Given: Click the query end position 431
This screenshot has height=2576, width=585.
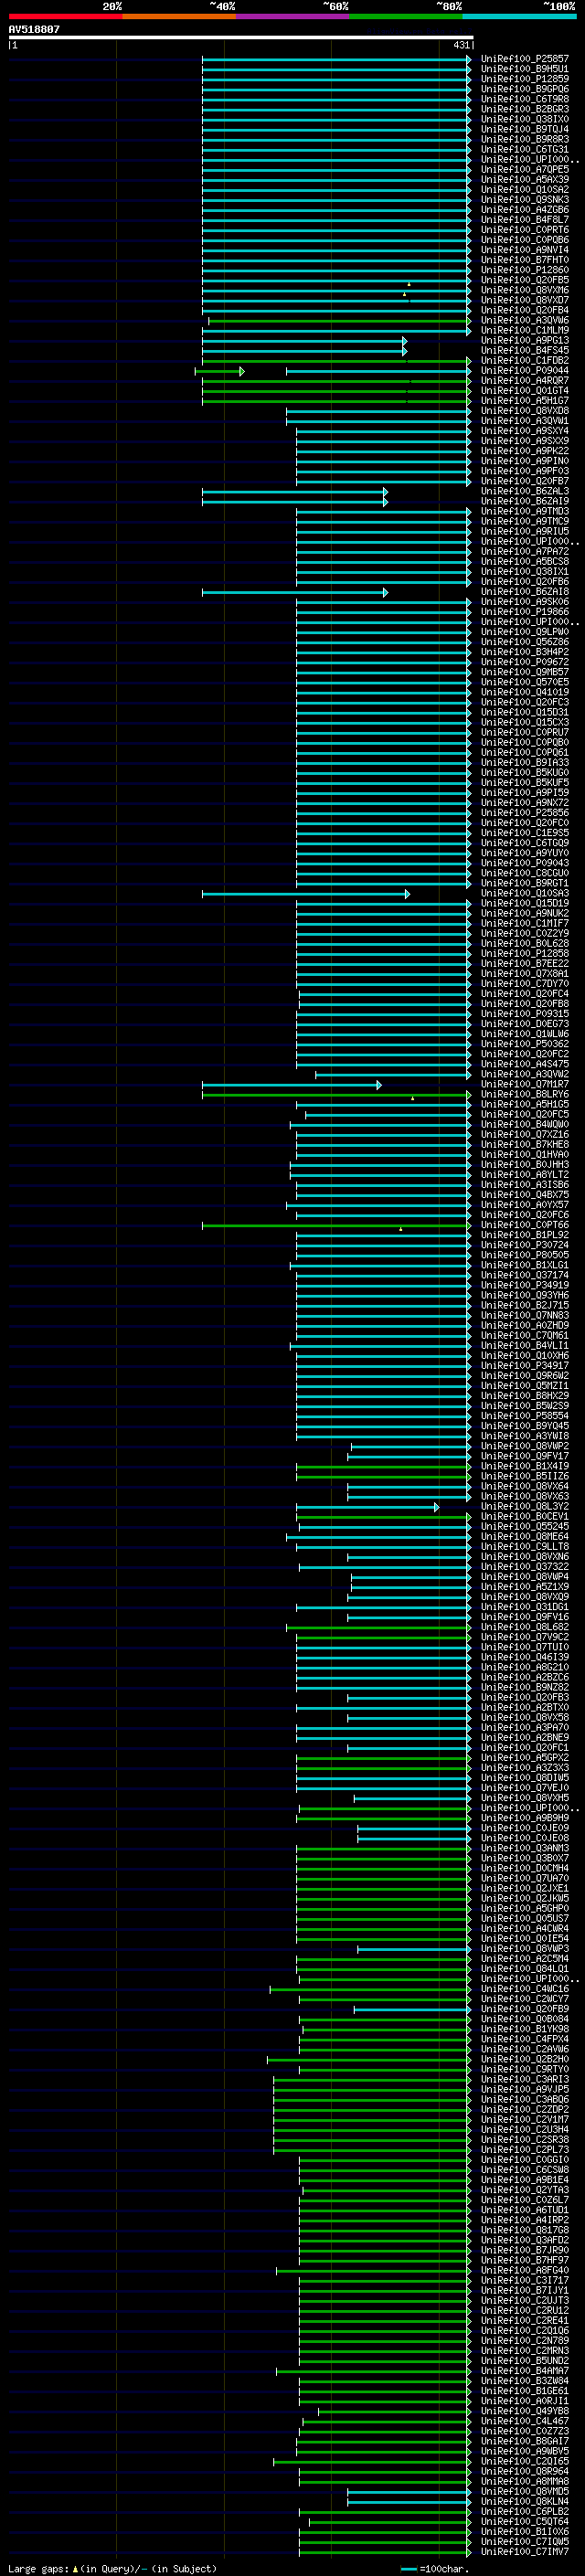Looking at the screenshot, I should [461, 45].
